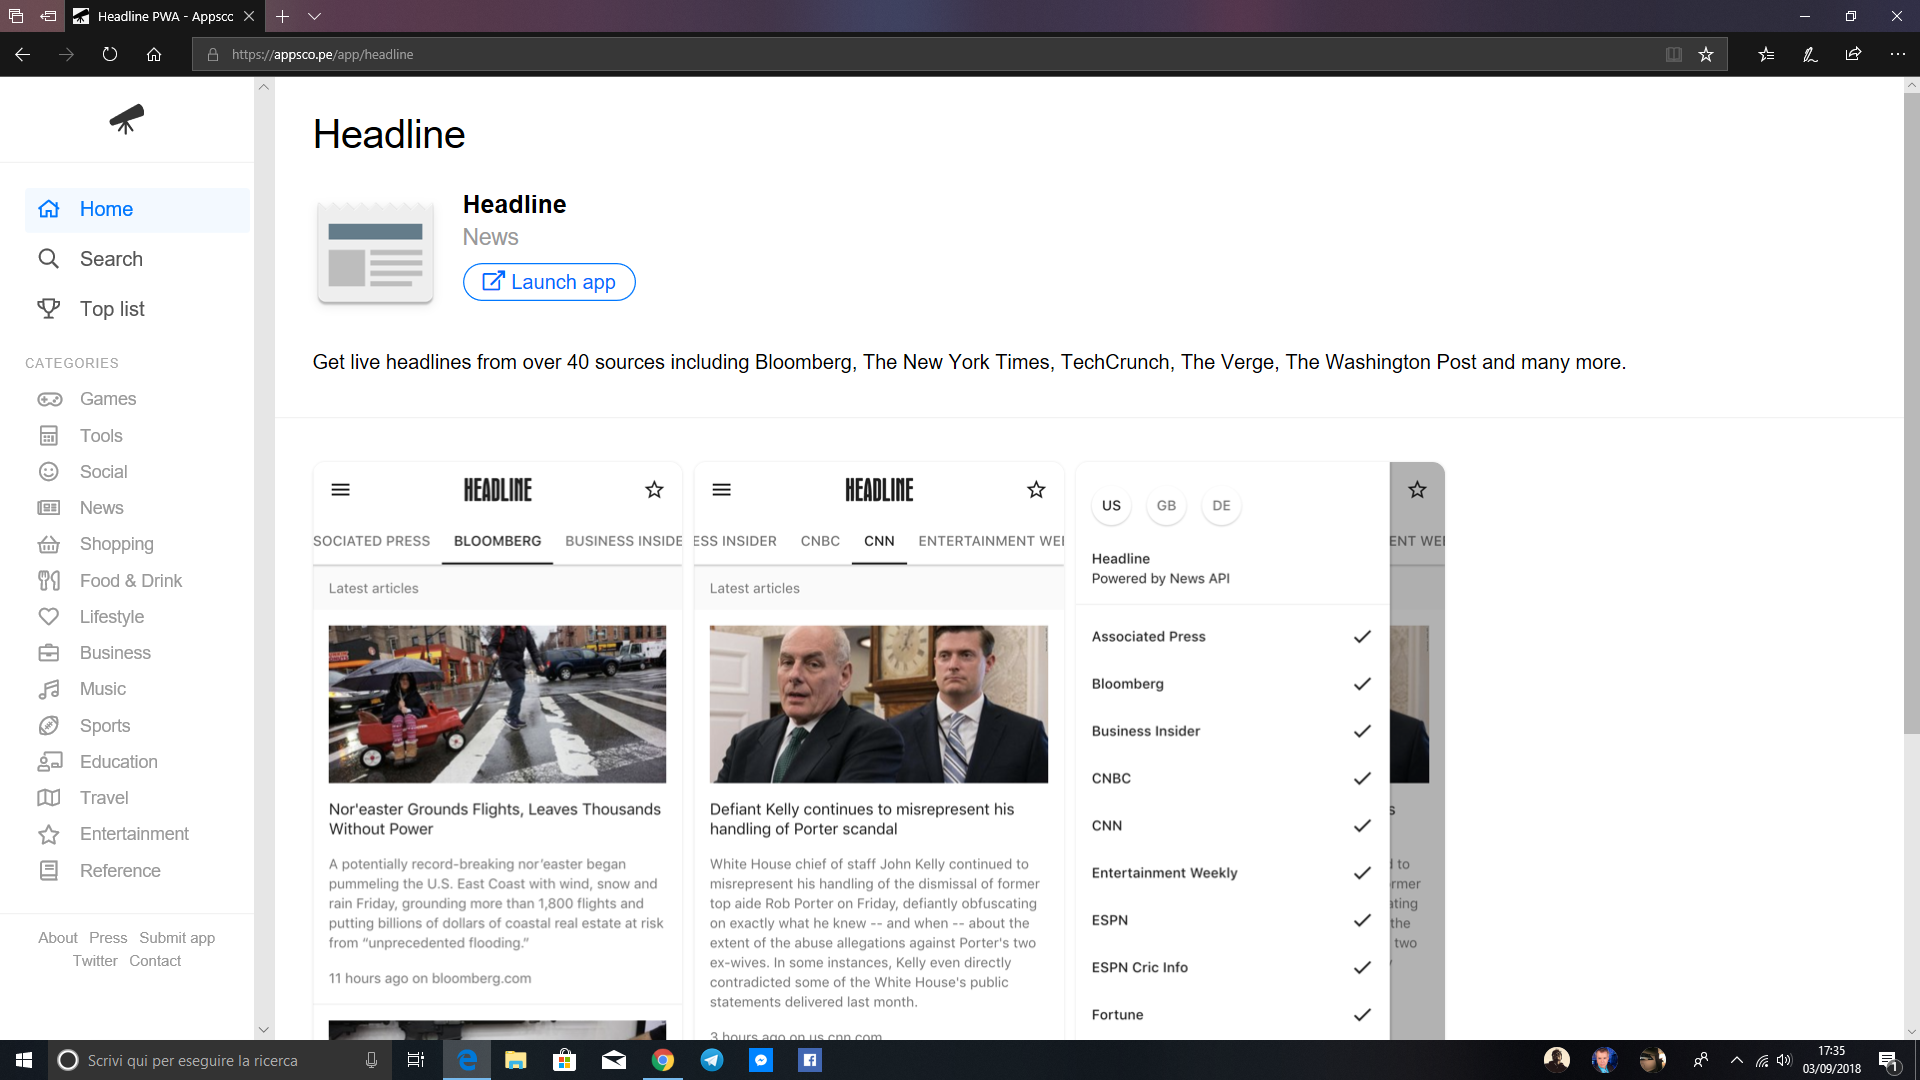
Task: Select the Lifestyle category
Action: click(x=111, y=617)
